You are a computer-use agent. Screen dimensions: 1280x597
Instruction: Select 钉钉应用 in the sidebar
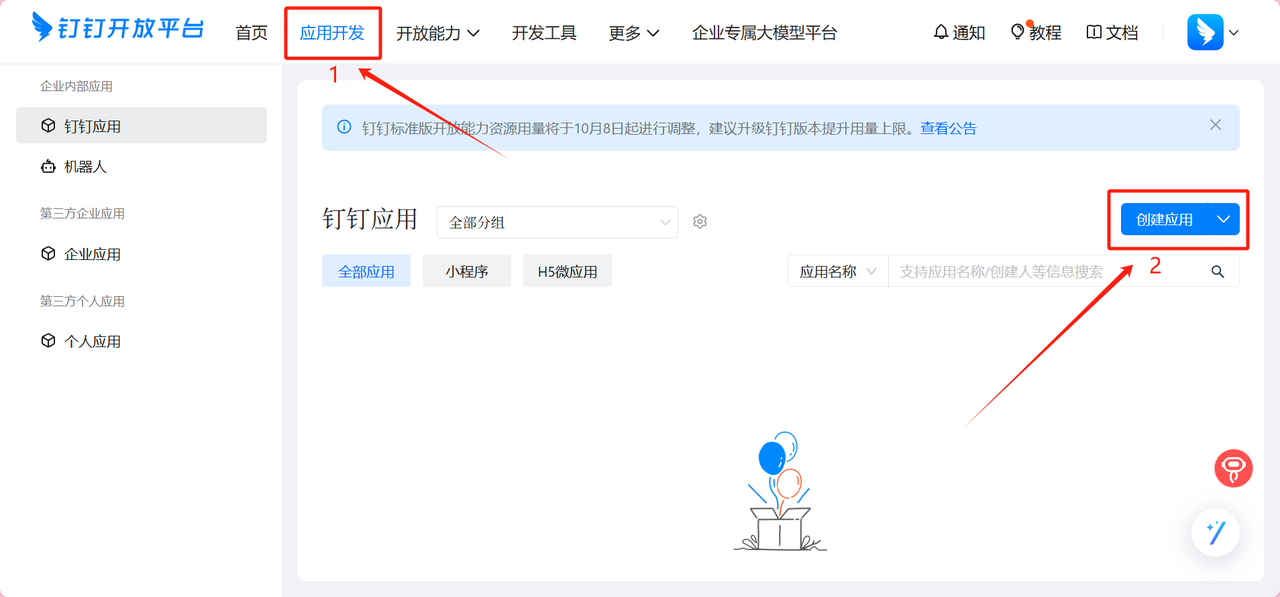pos(141,126)
